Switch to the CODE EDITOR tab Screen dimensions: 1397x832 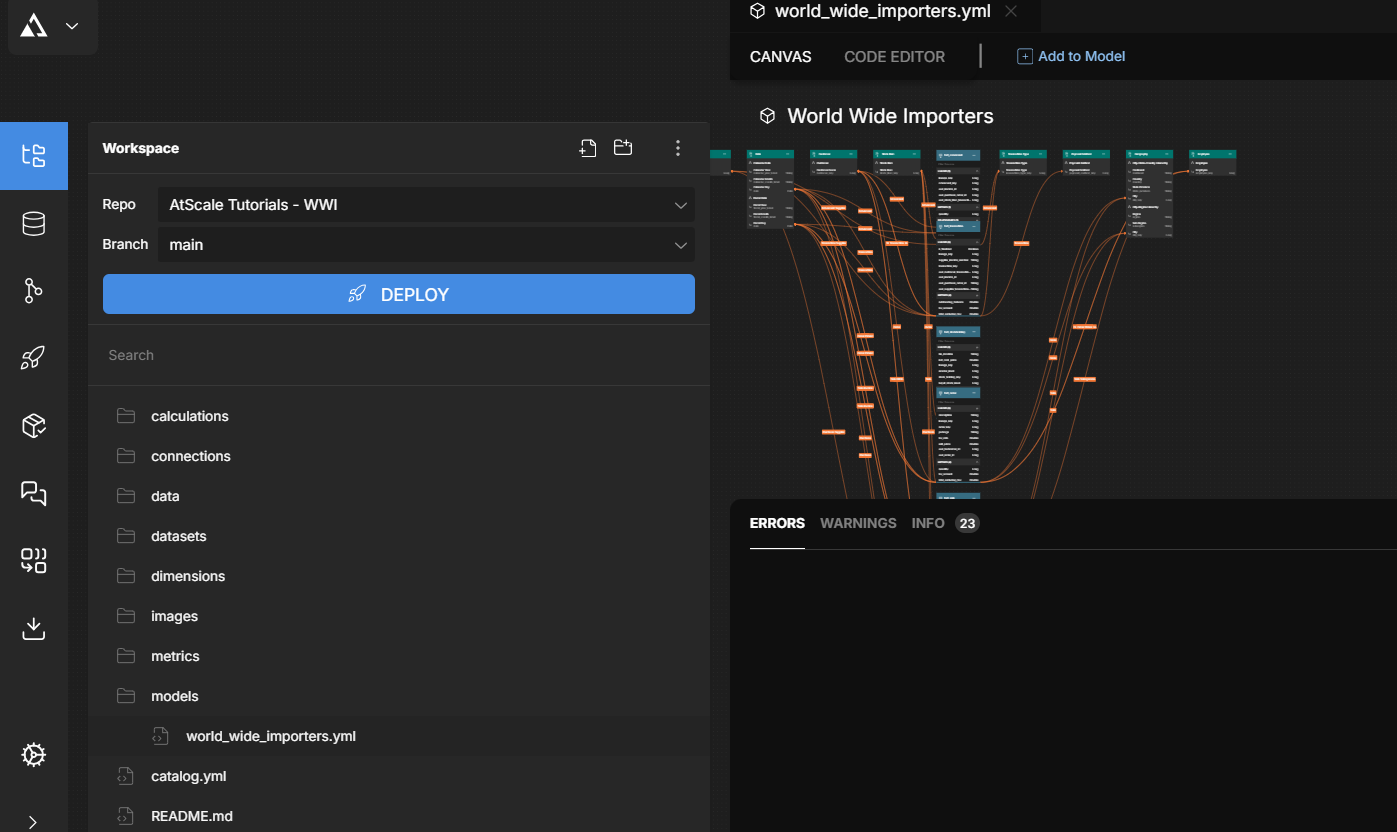coord(894,57)
